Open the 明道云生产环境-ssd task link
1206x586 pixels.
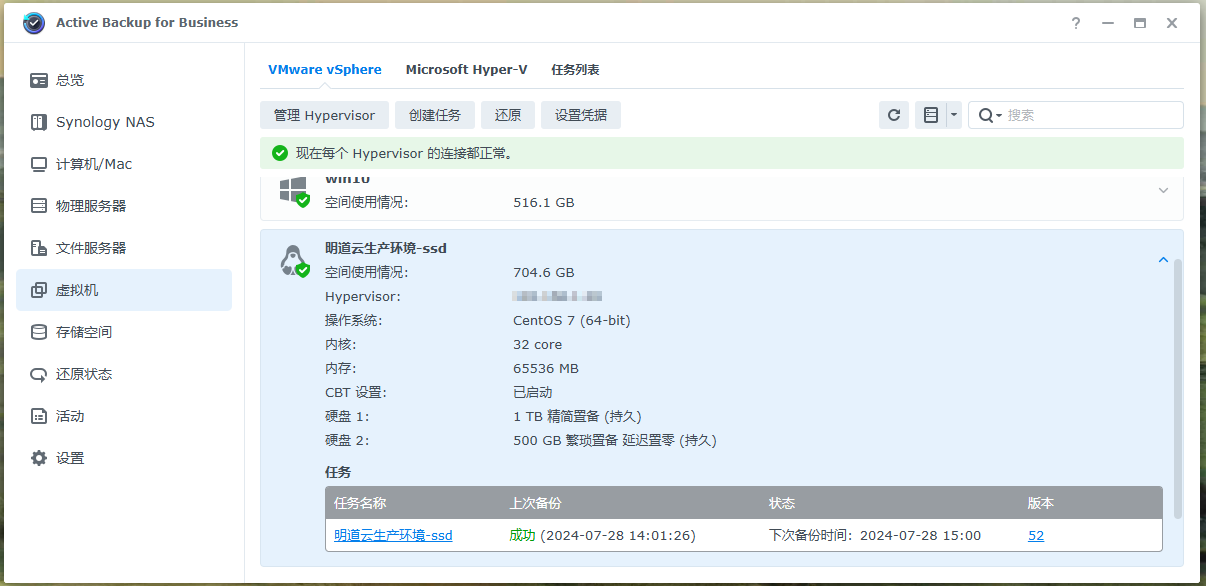(x=393, y=535)
